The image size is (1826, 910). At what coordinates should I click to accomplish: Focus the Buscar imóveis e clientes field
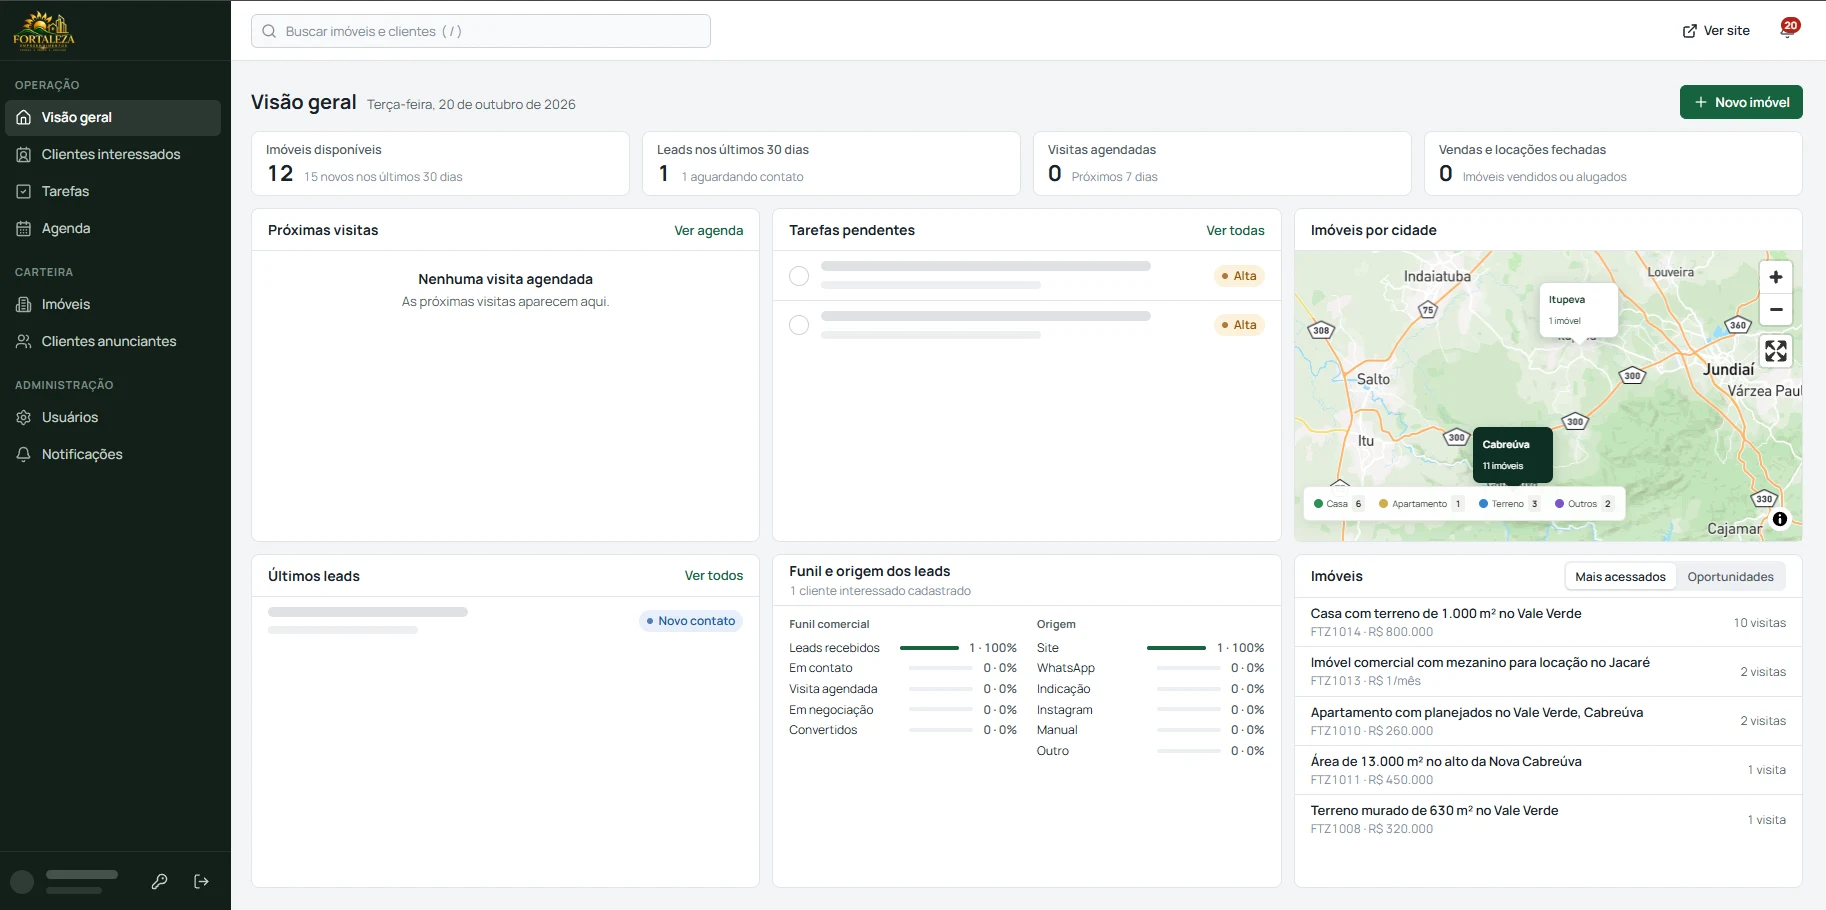point(481,31)
